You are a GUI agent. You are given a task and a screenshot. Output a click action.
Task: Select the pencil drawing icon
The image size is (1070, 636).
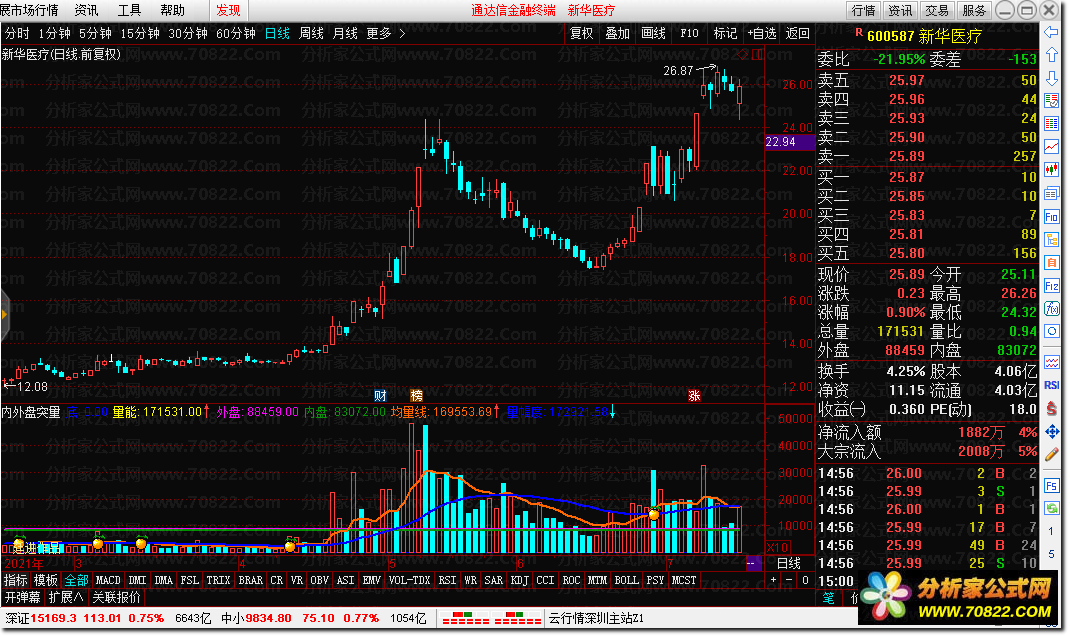click(1052, 454)
